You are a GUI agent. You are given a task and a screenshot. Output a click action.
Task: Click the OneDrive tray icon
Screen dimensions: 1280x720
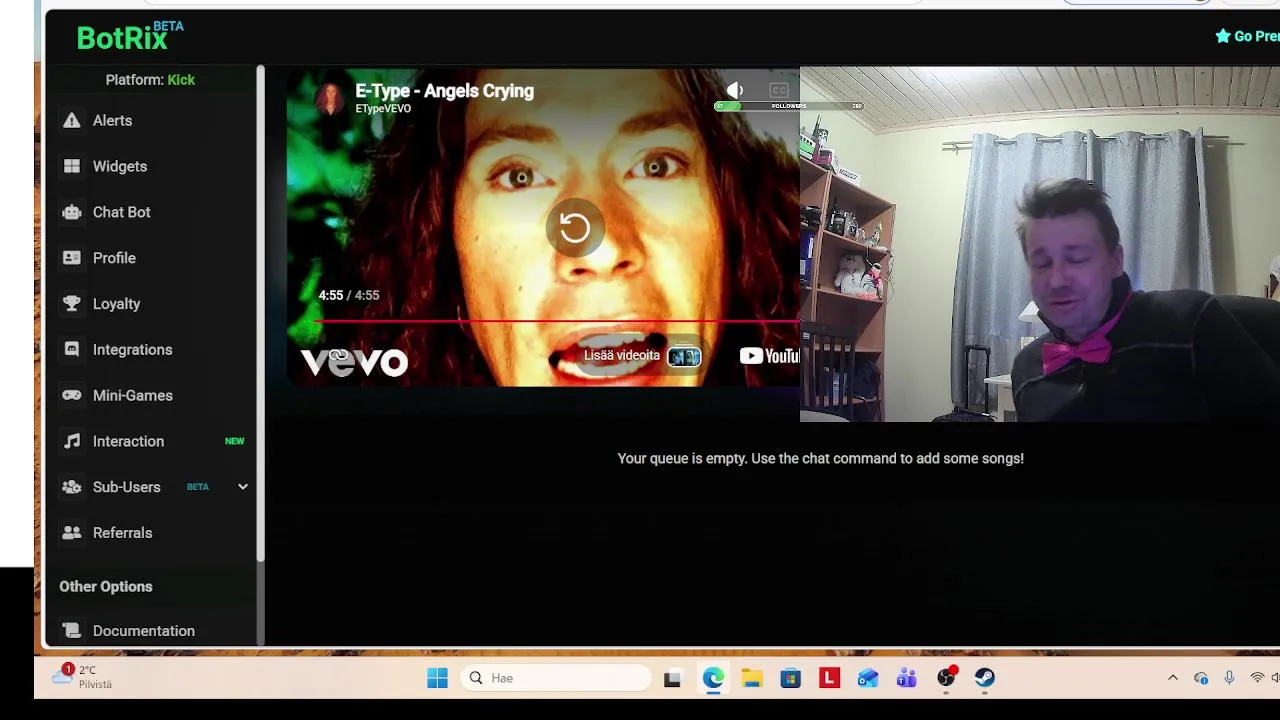[x=1201, y=678]
